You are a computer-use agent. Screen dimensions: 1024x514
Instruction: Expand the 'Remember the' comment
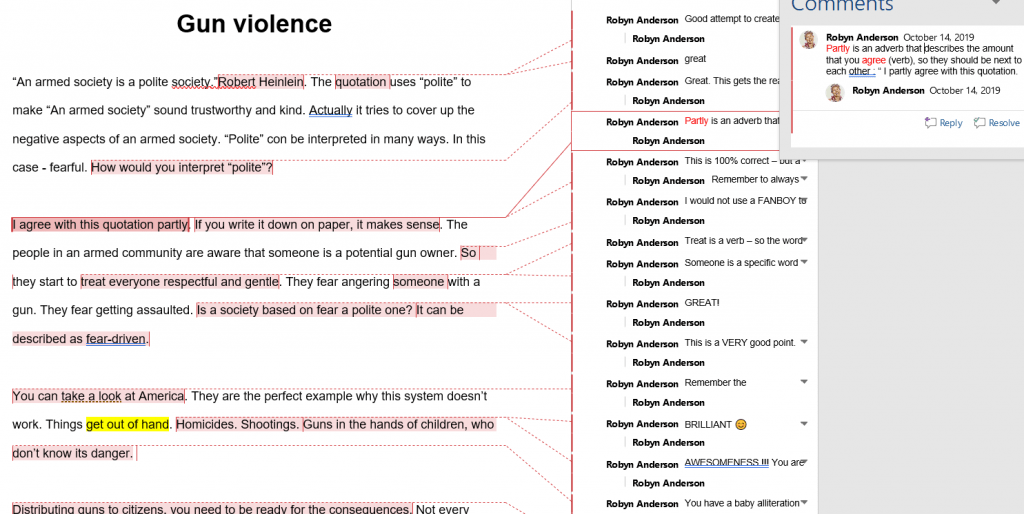click(x=804, y=382)
